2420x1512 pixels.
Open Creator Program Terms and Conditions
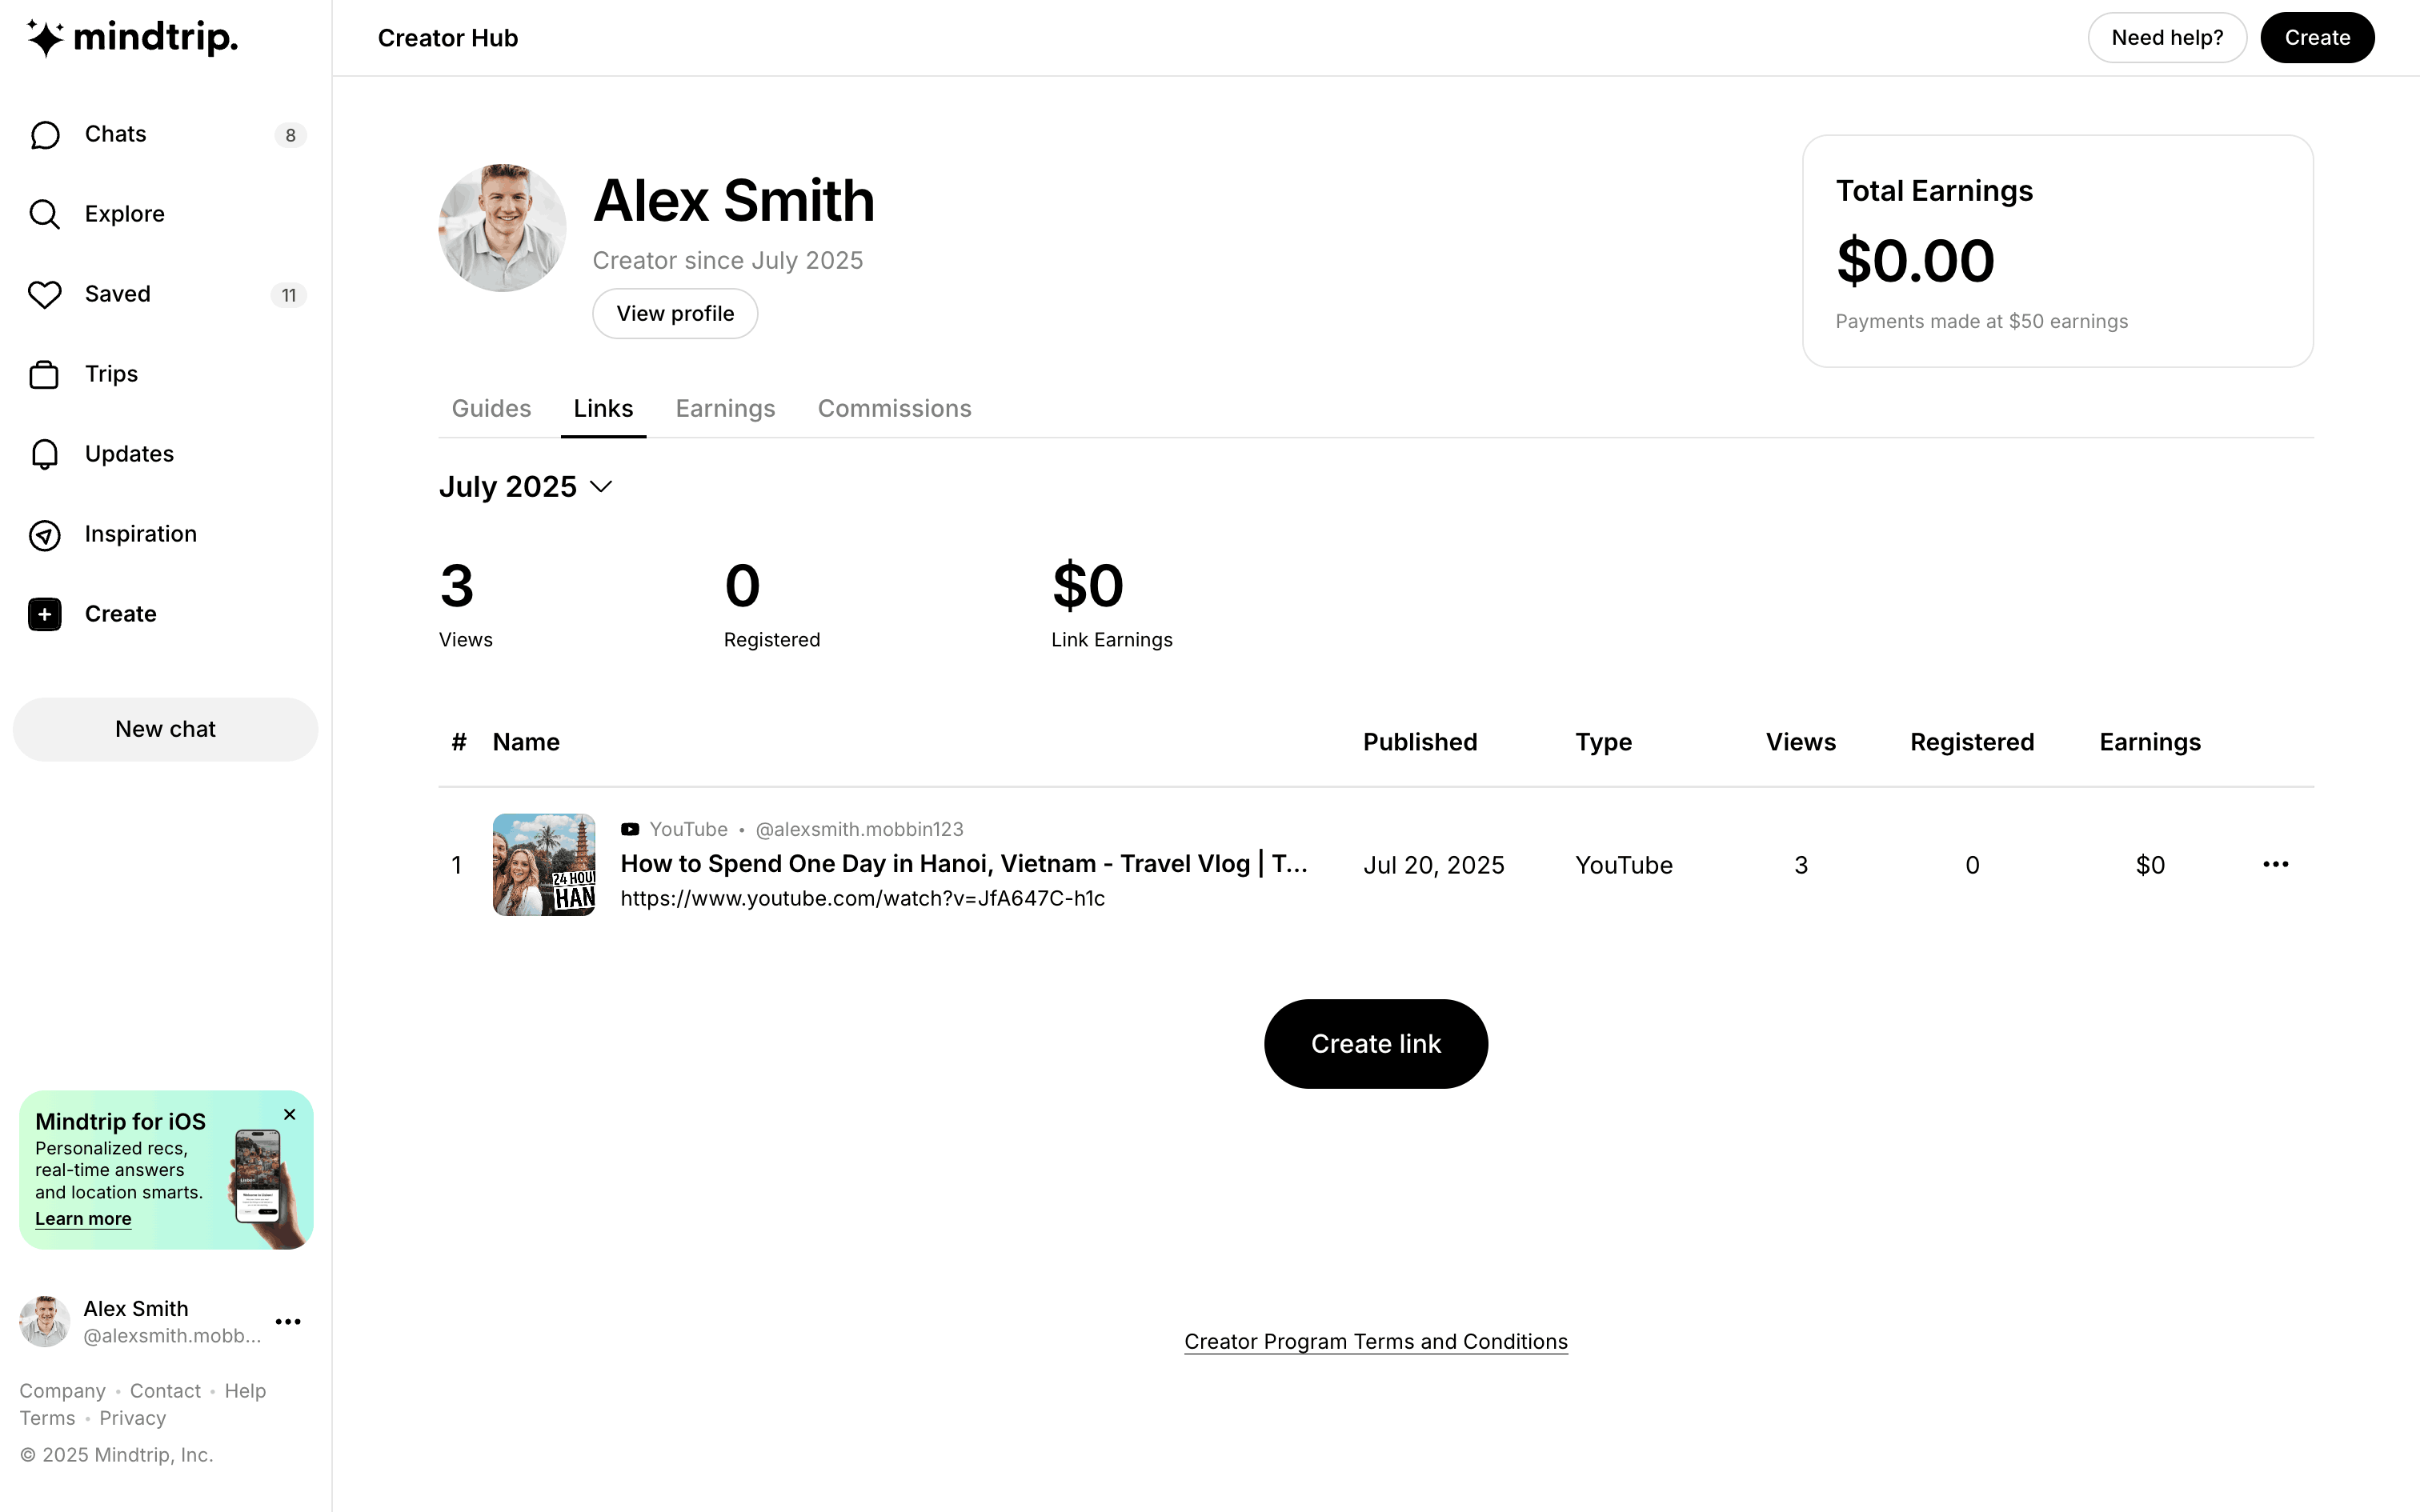pyautogui.click(x=1375, y=1341)
